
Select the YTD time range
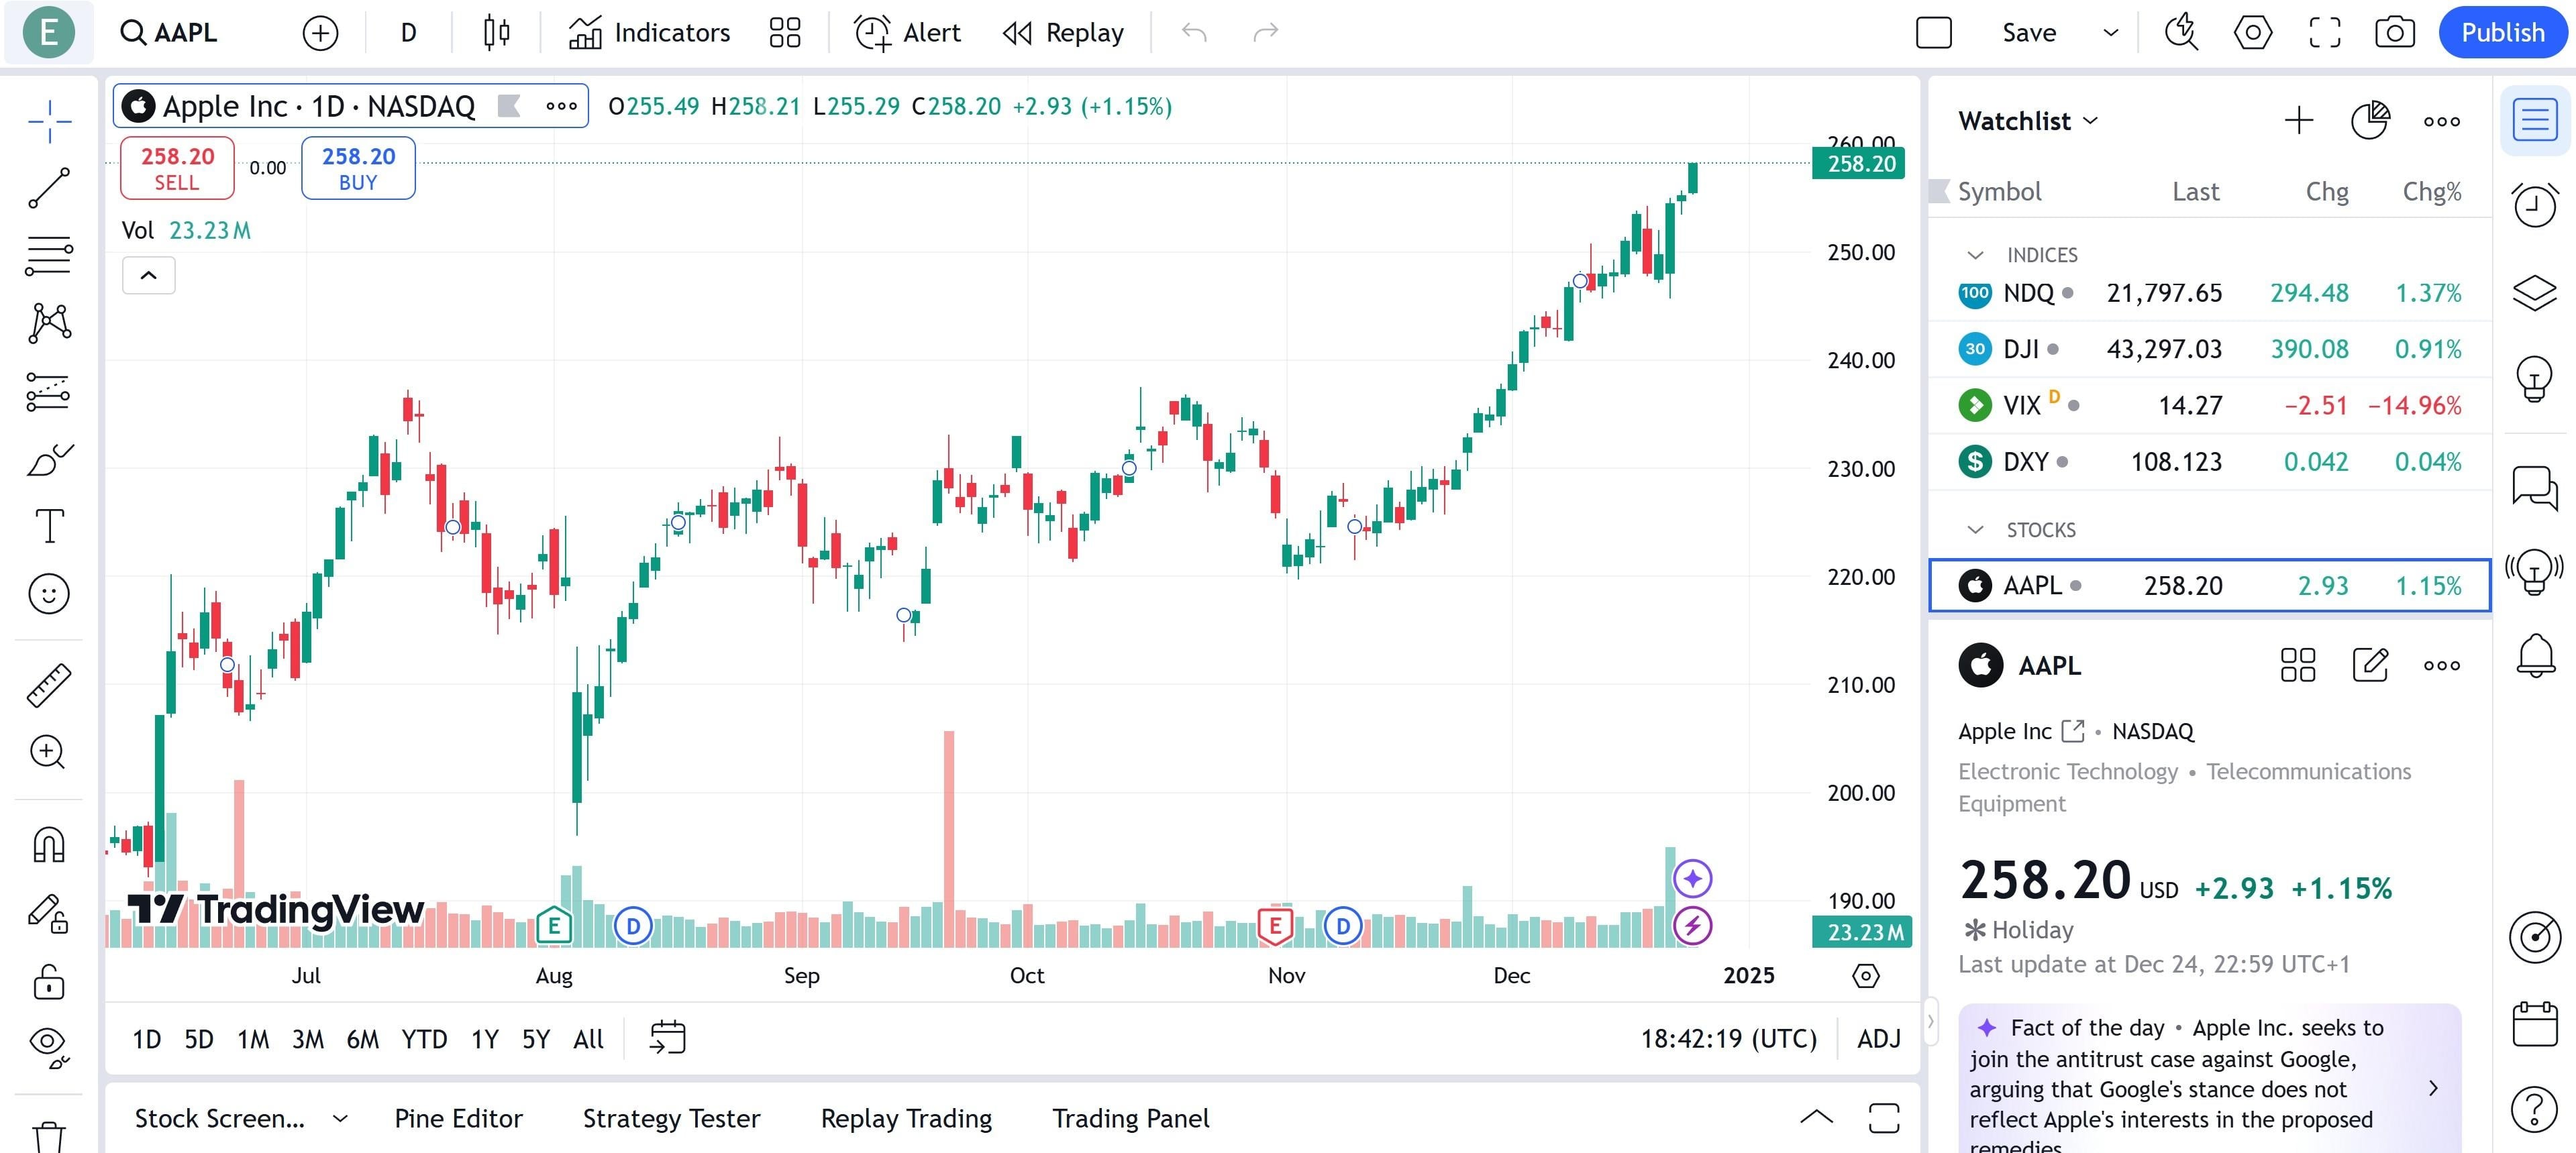[x=424, y=1039]
